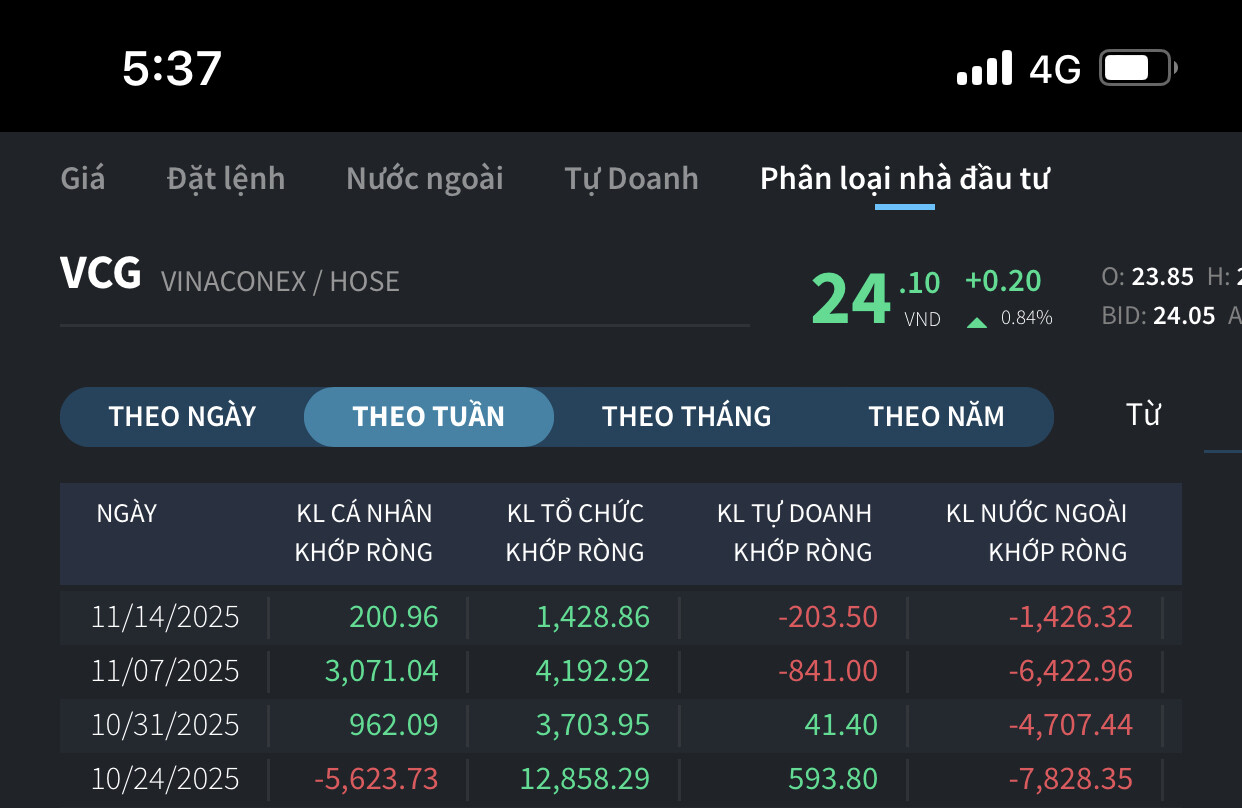Screen dimensions: 1242x808
Task: Click the green price up-arrow icon
Action: (977, 322)
